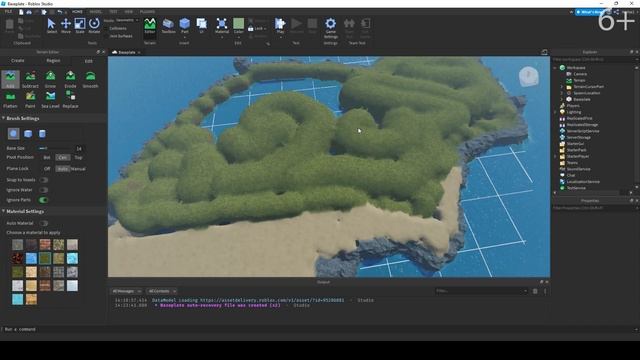Toggle Auto Material switch
The height and width of the screenshot is (360, 640).
click(44, 223)
